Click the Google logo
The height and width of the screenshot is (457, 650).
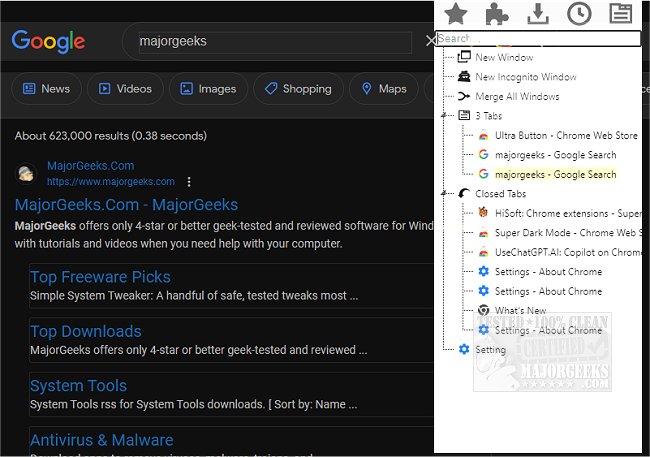(48, 41)
